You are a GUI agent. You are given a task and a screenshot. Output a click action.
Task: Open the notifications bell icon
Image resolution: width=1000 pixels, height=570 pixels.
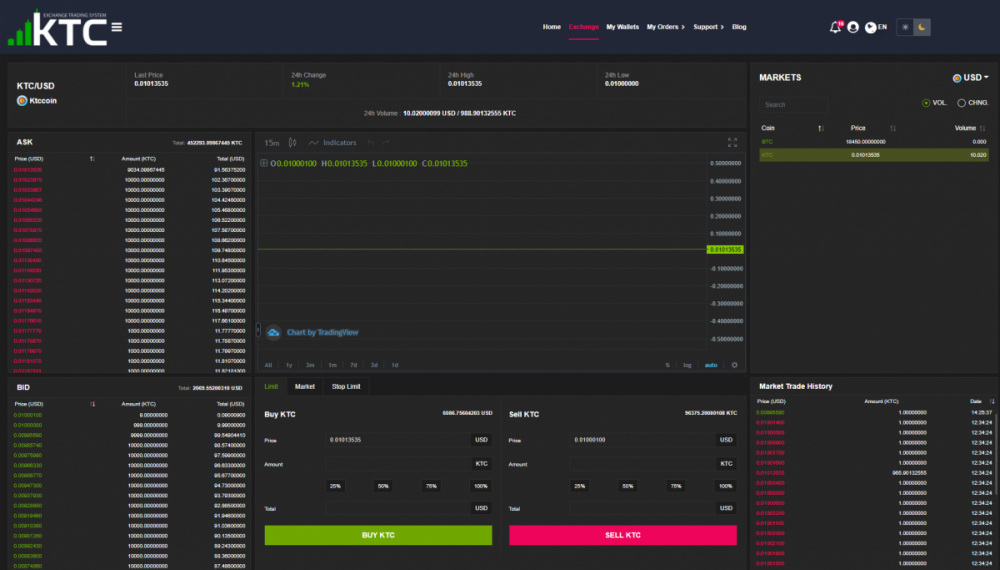[835, 27]
